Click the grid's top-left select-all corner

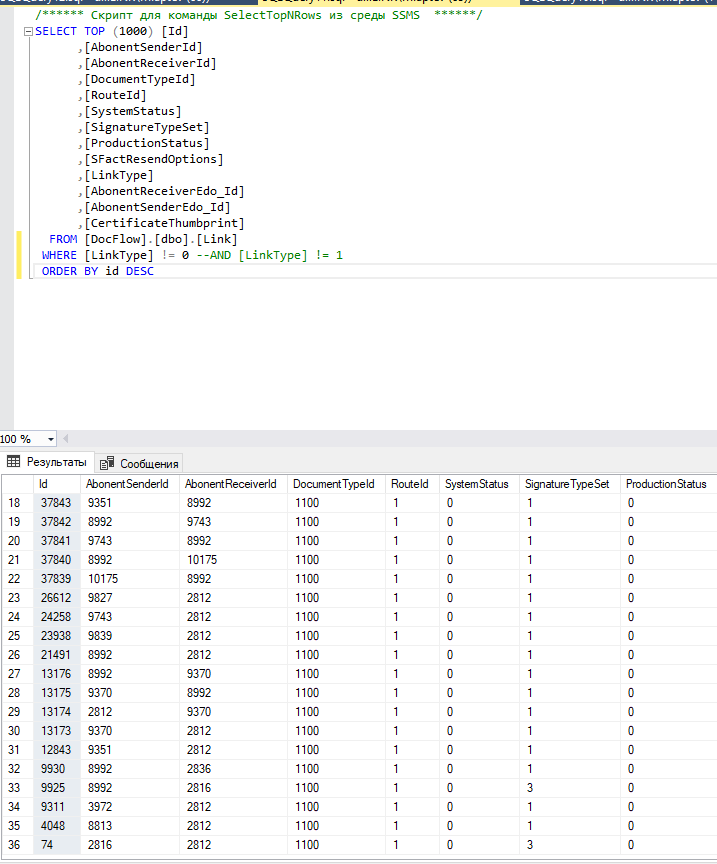[x=16, y=484]
